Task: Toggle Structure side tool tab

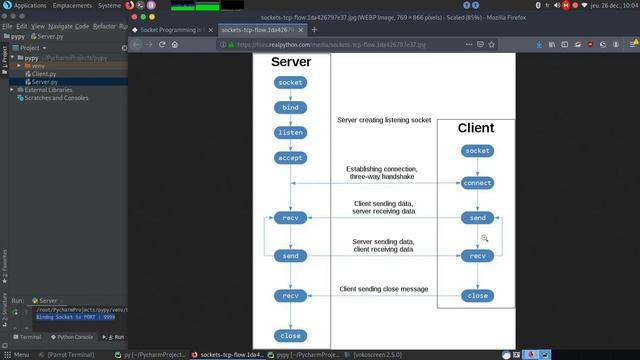Action: 4,309
